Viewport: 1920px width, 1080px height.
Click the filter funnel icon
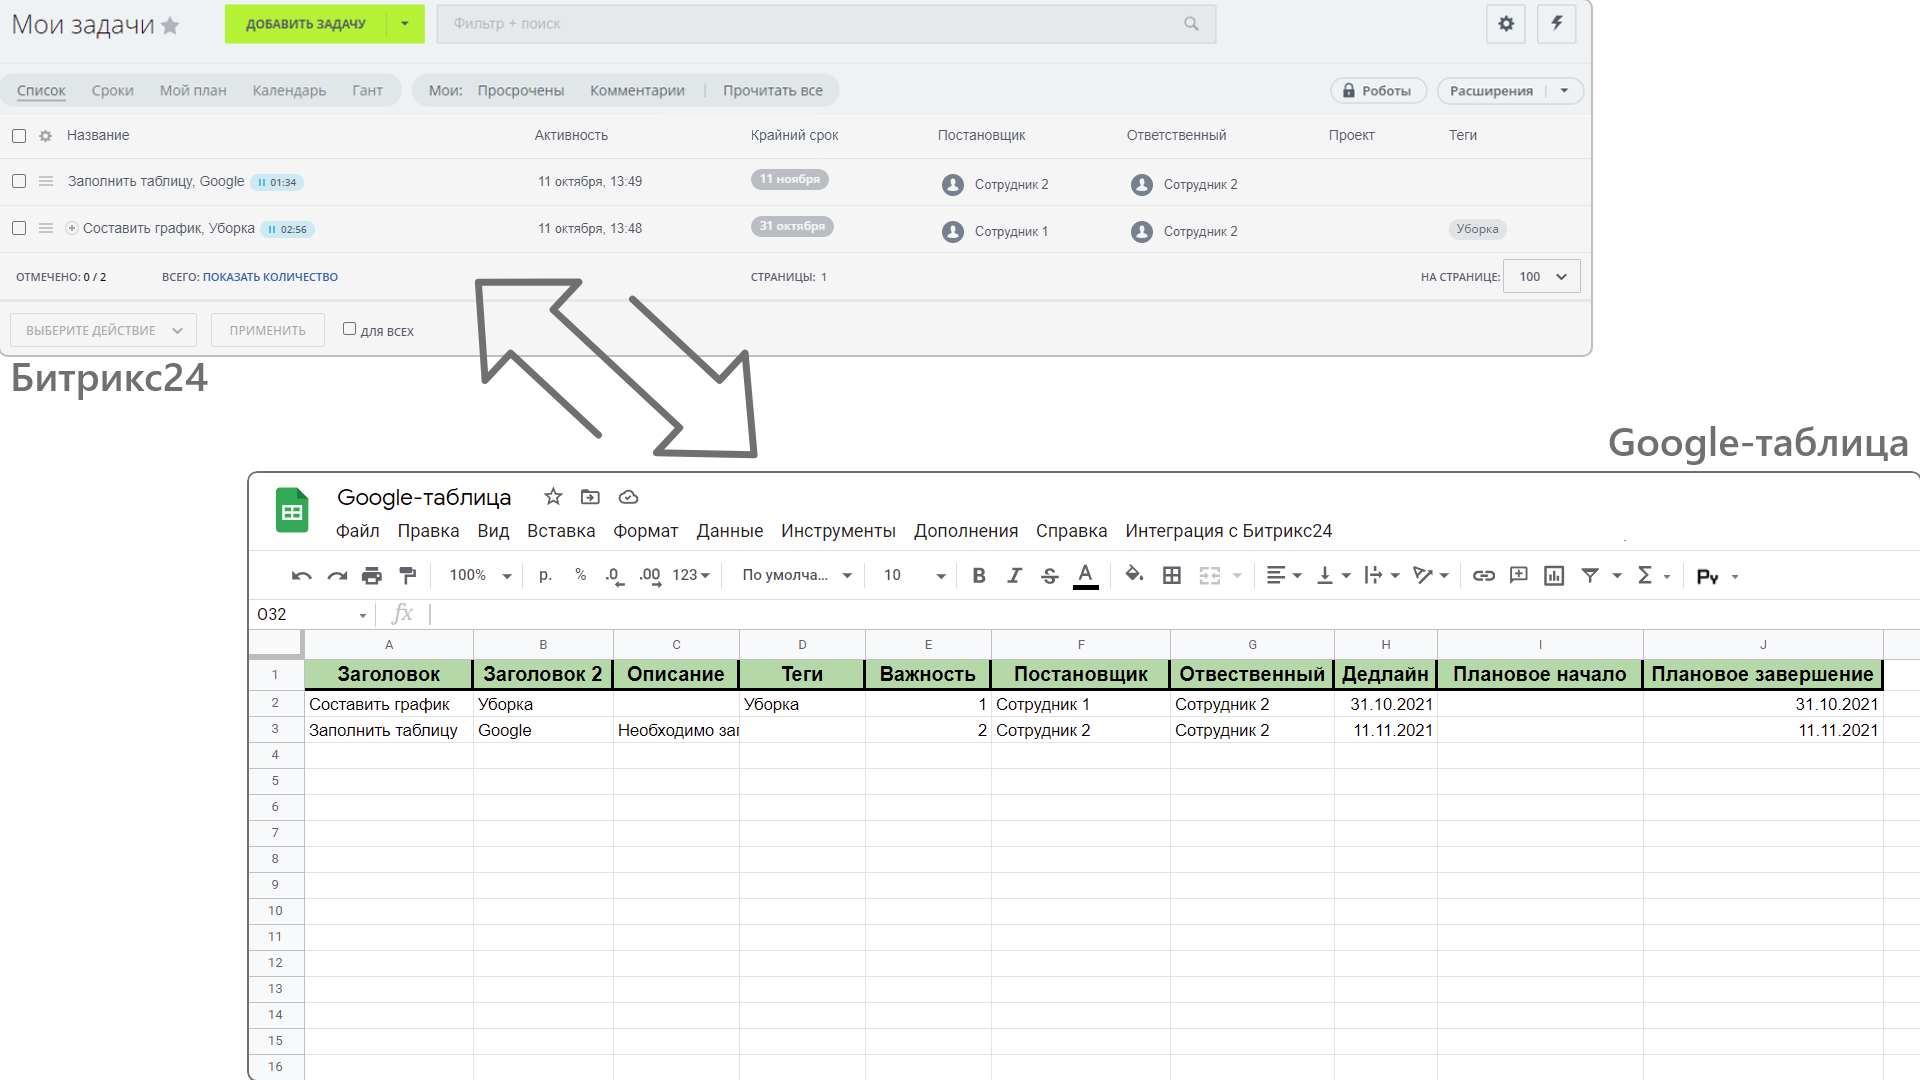tap(1590, 576)
